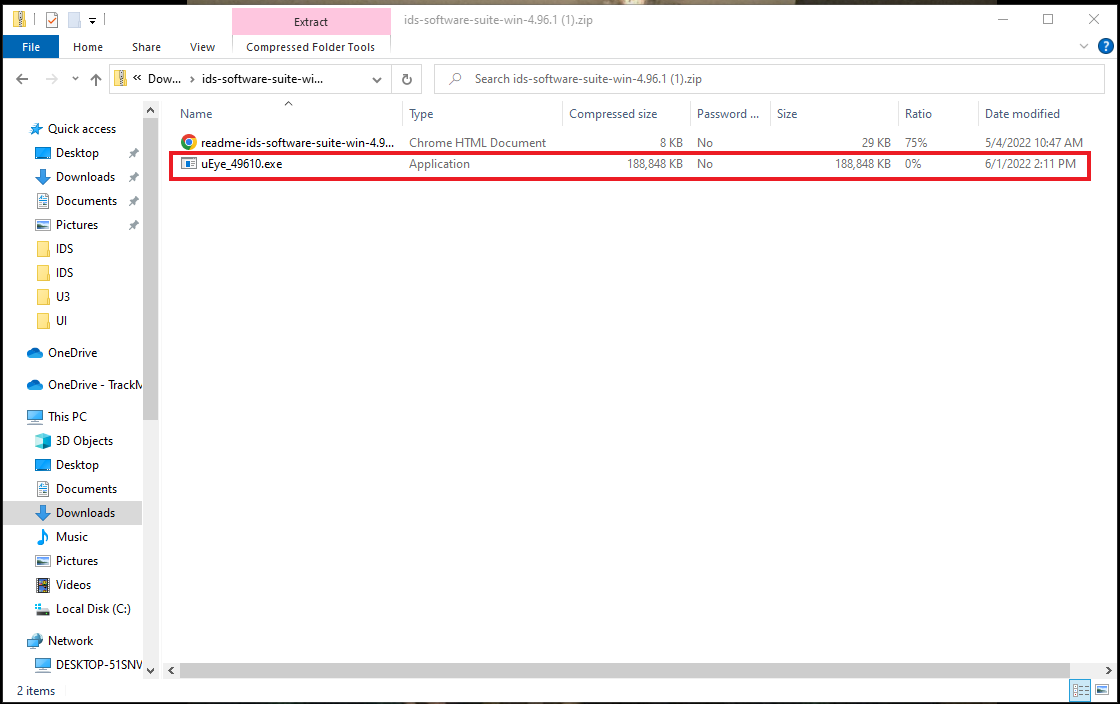Expand the address bar history dropdown
1120x704 pixels.
coord(377,79)
